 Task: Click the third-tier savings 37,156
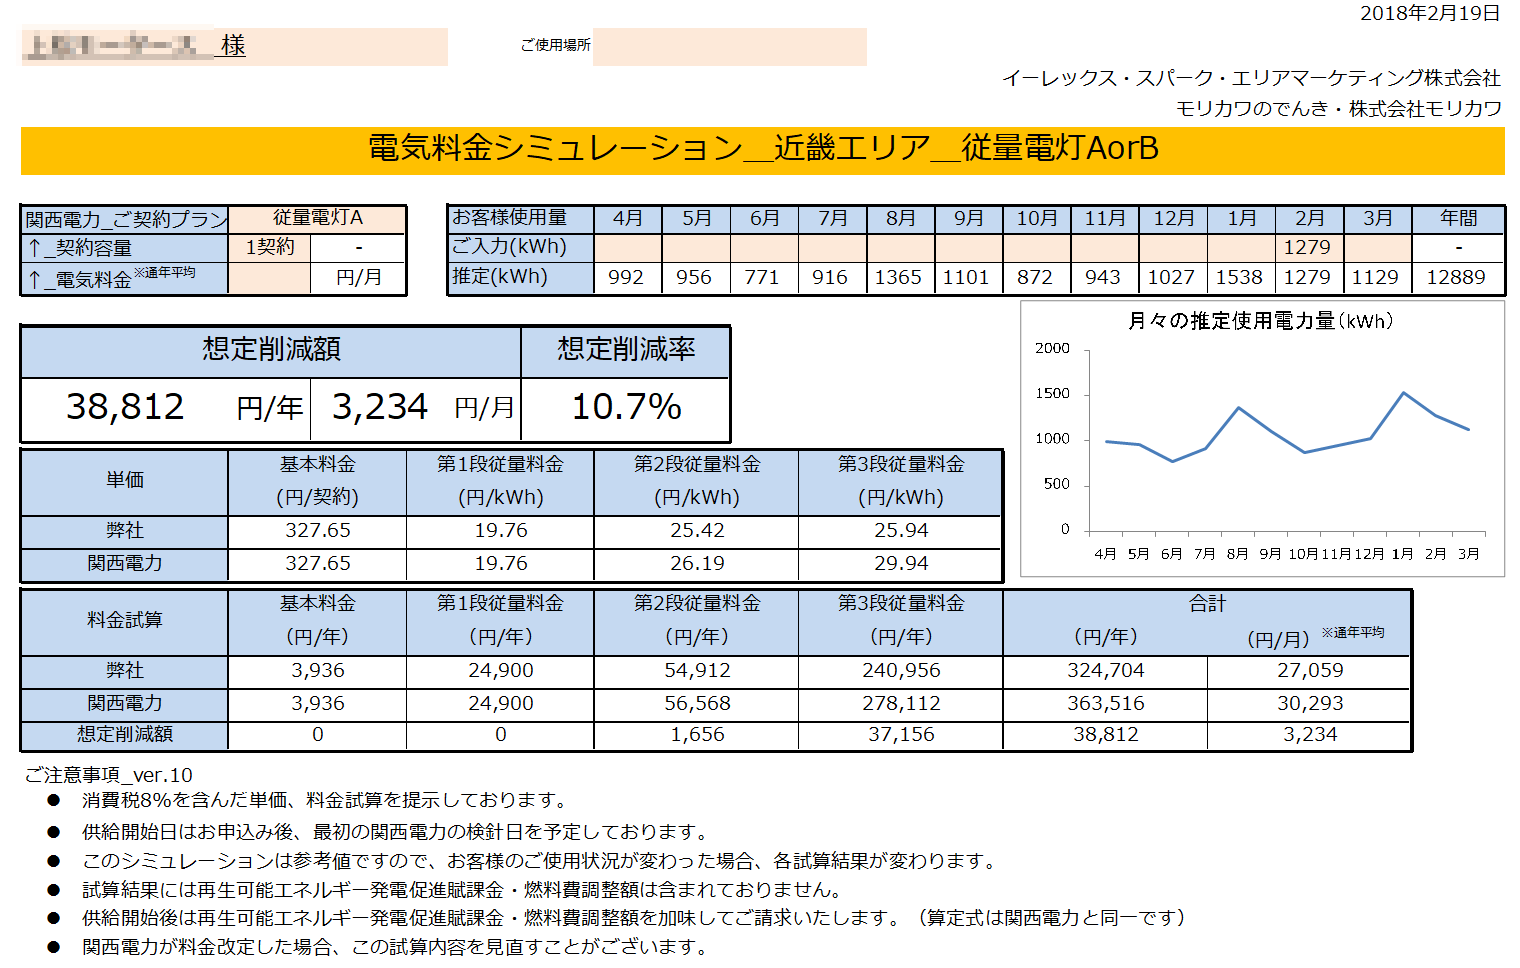point(901,735)
